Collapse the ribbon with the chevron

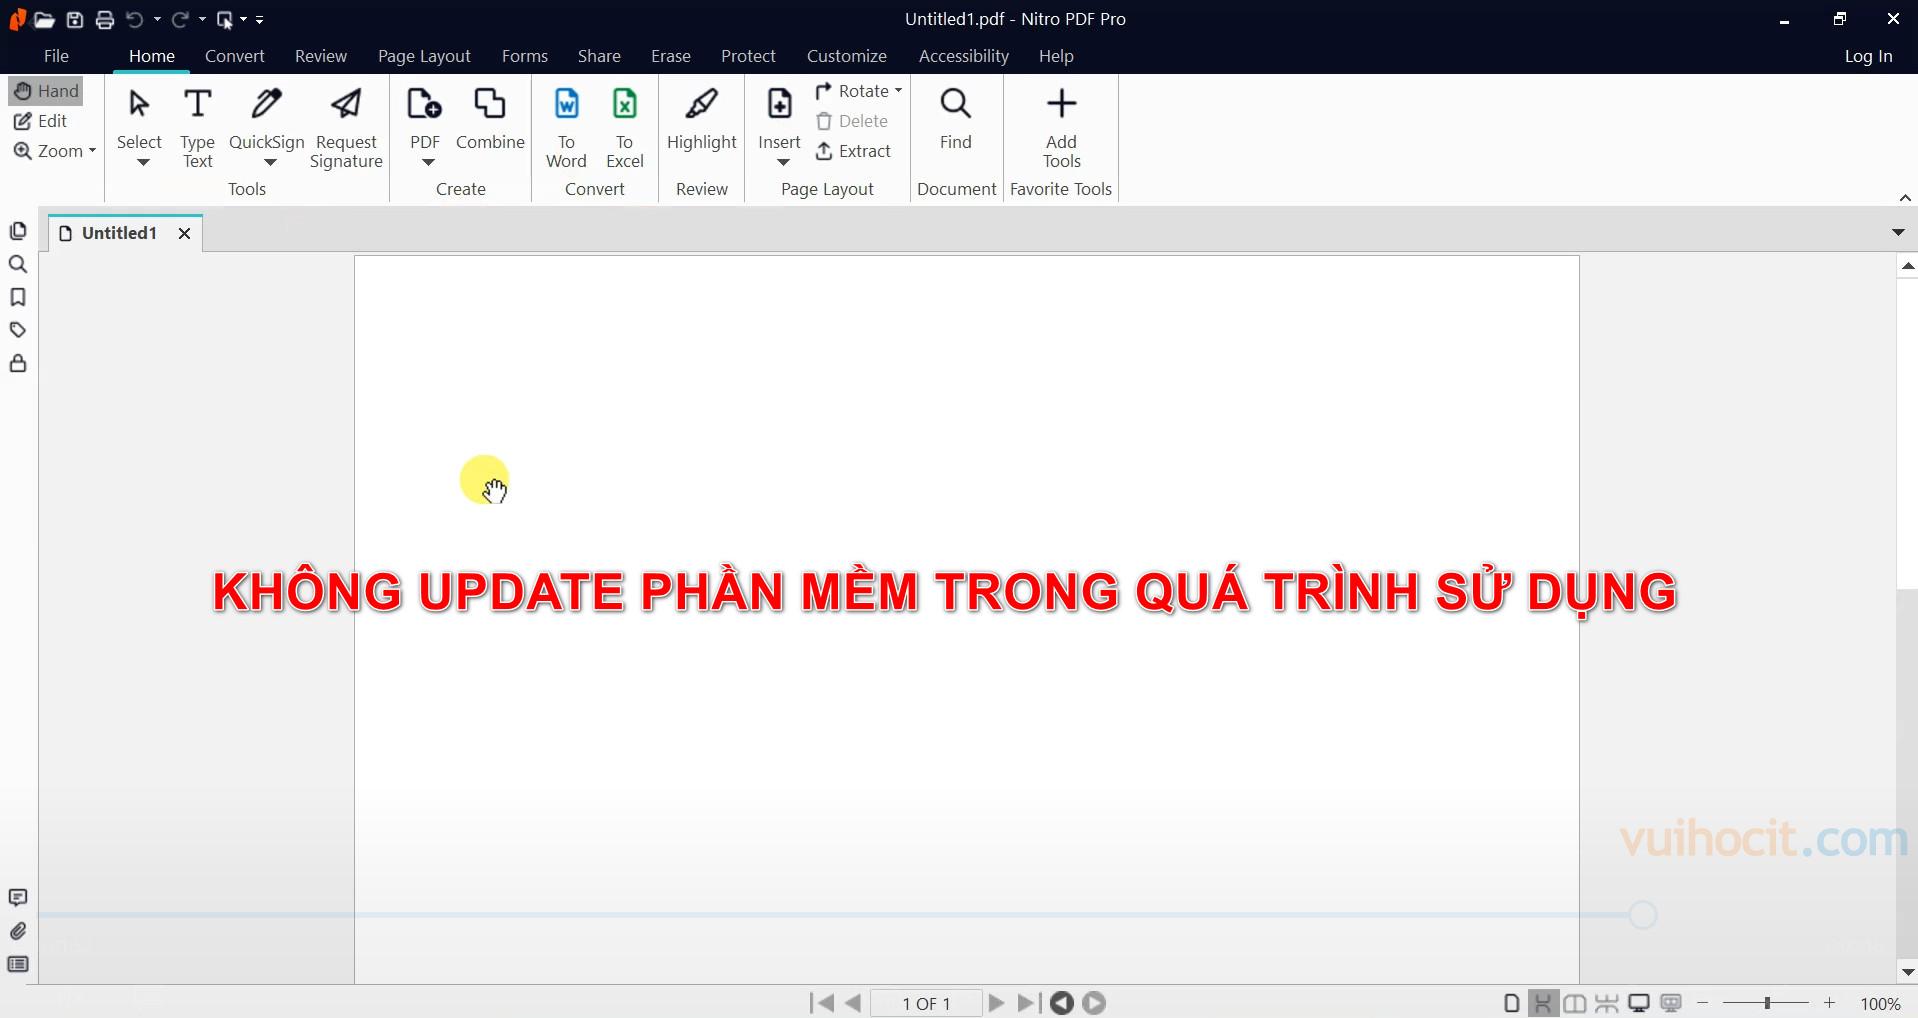pos(1905,198)
